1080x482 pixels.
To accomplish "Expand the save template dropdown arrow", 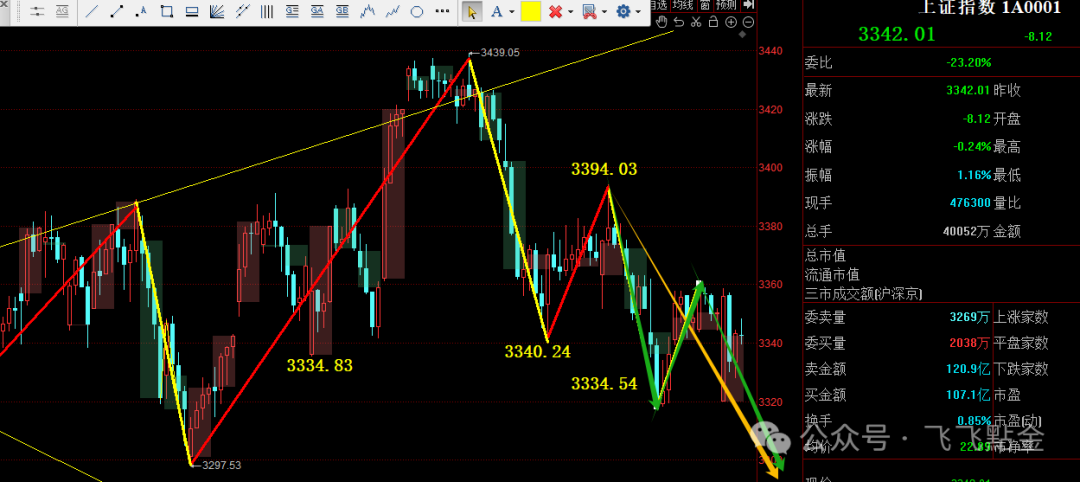I will point(604,12).
